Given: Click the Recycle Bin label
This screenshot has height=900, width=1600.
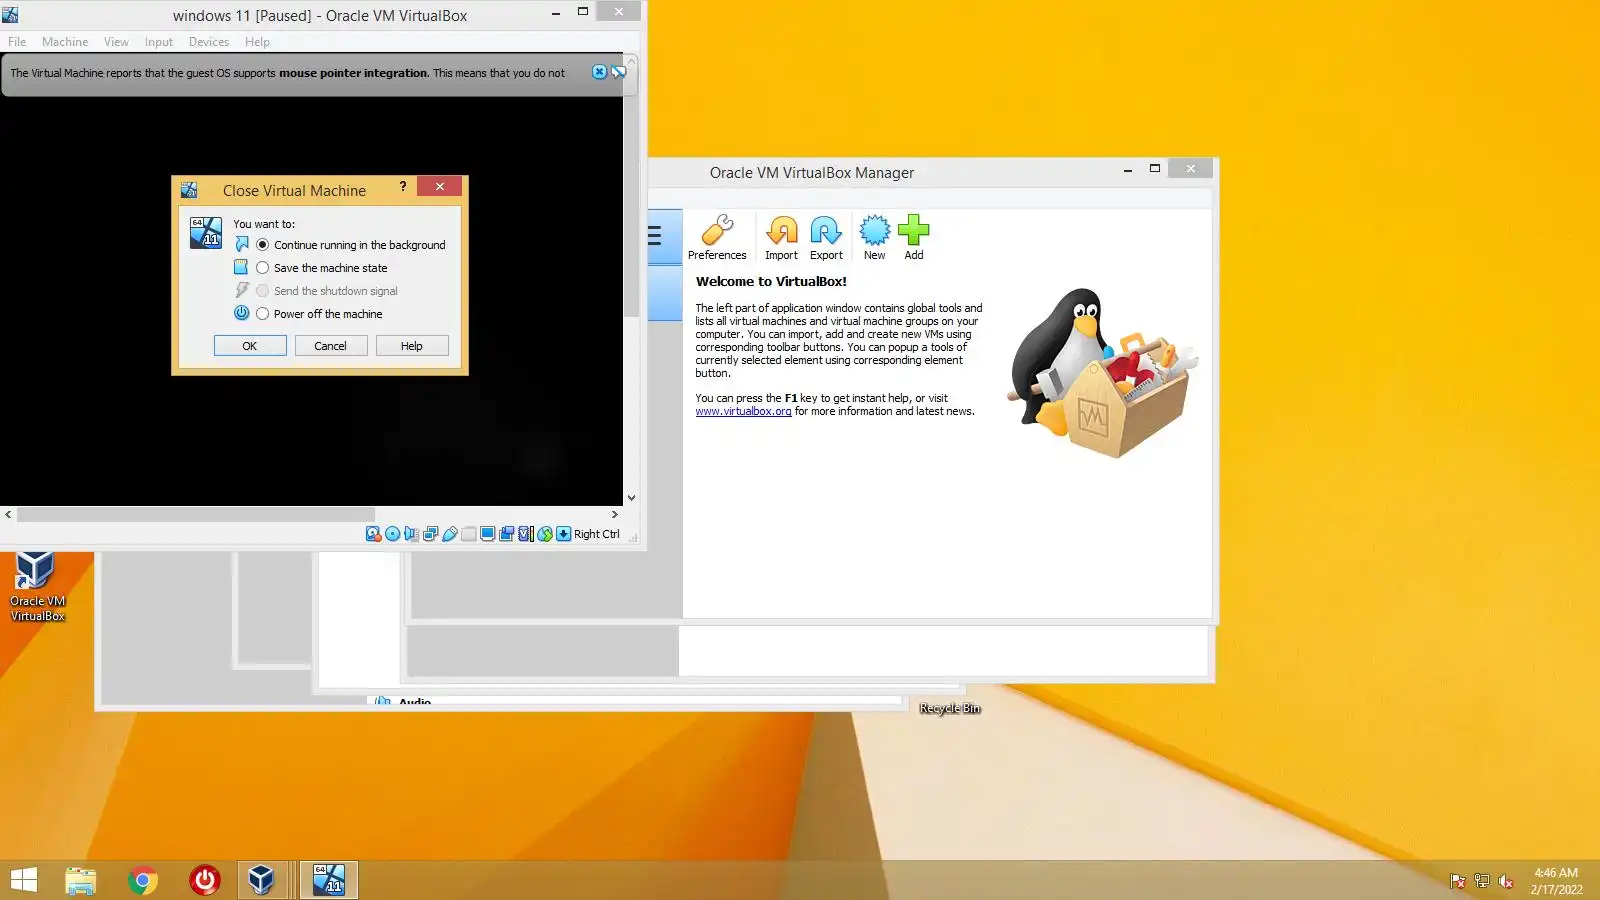Looking at the screenshot, I should pos(950,708).
